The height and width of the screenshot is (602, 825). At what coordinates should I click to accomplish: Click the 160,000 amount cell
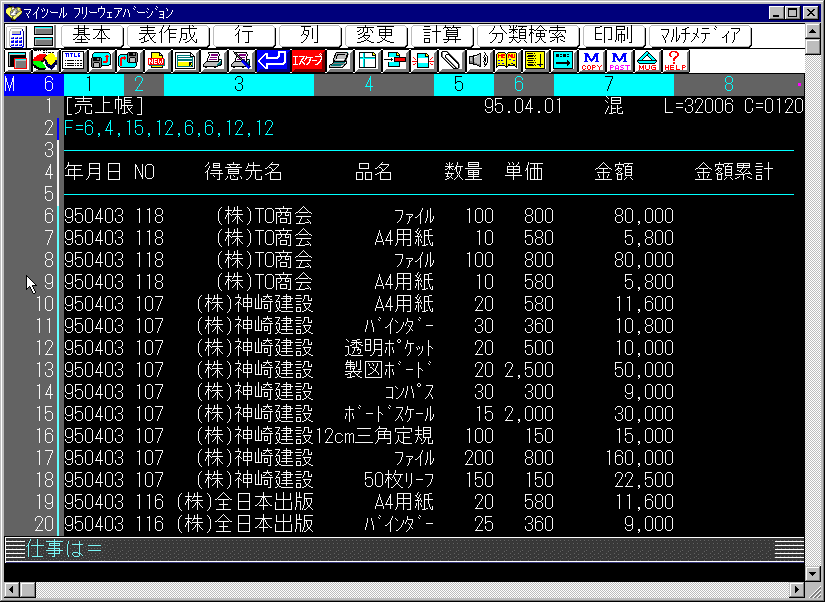639,458
